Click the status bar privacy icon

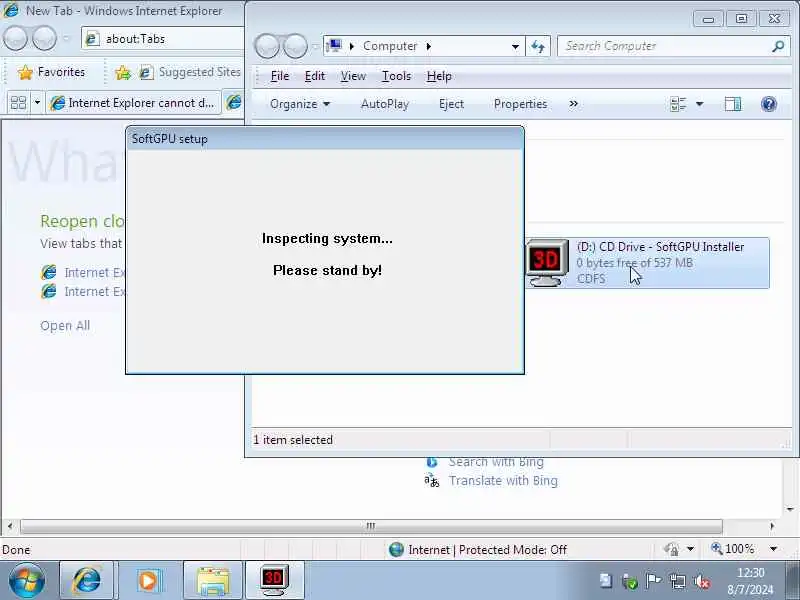(671, 549)
